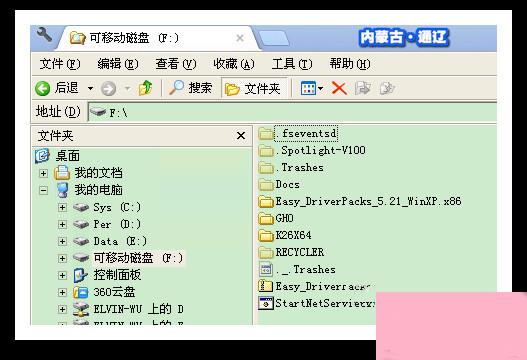Open the 文件(F) menu
This screenshot has width=527, height=360.
60,64
